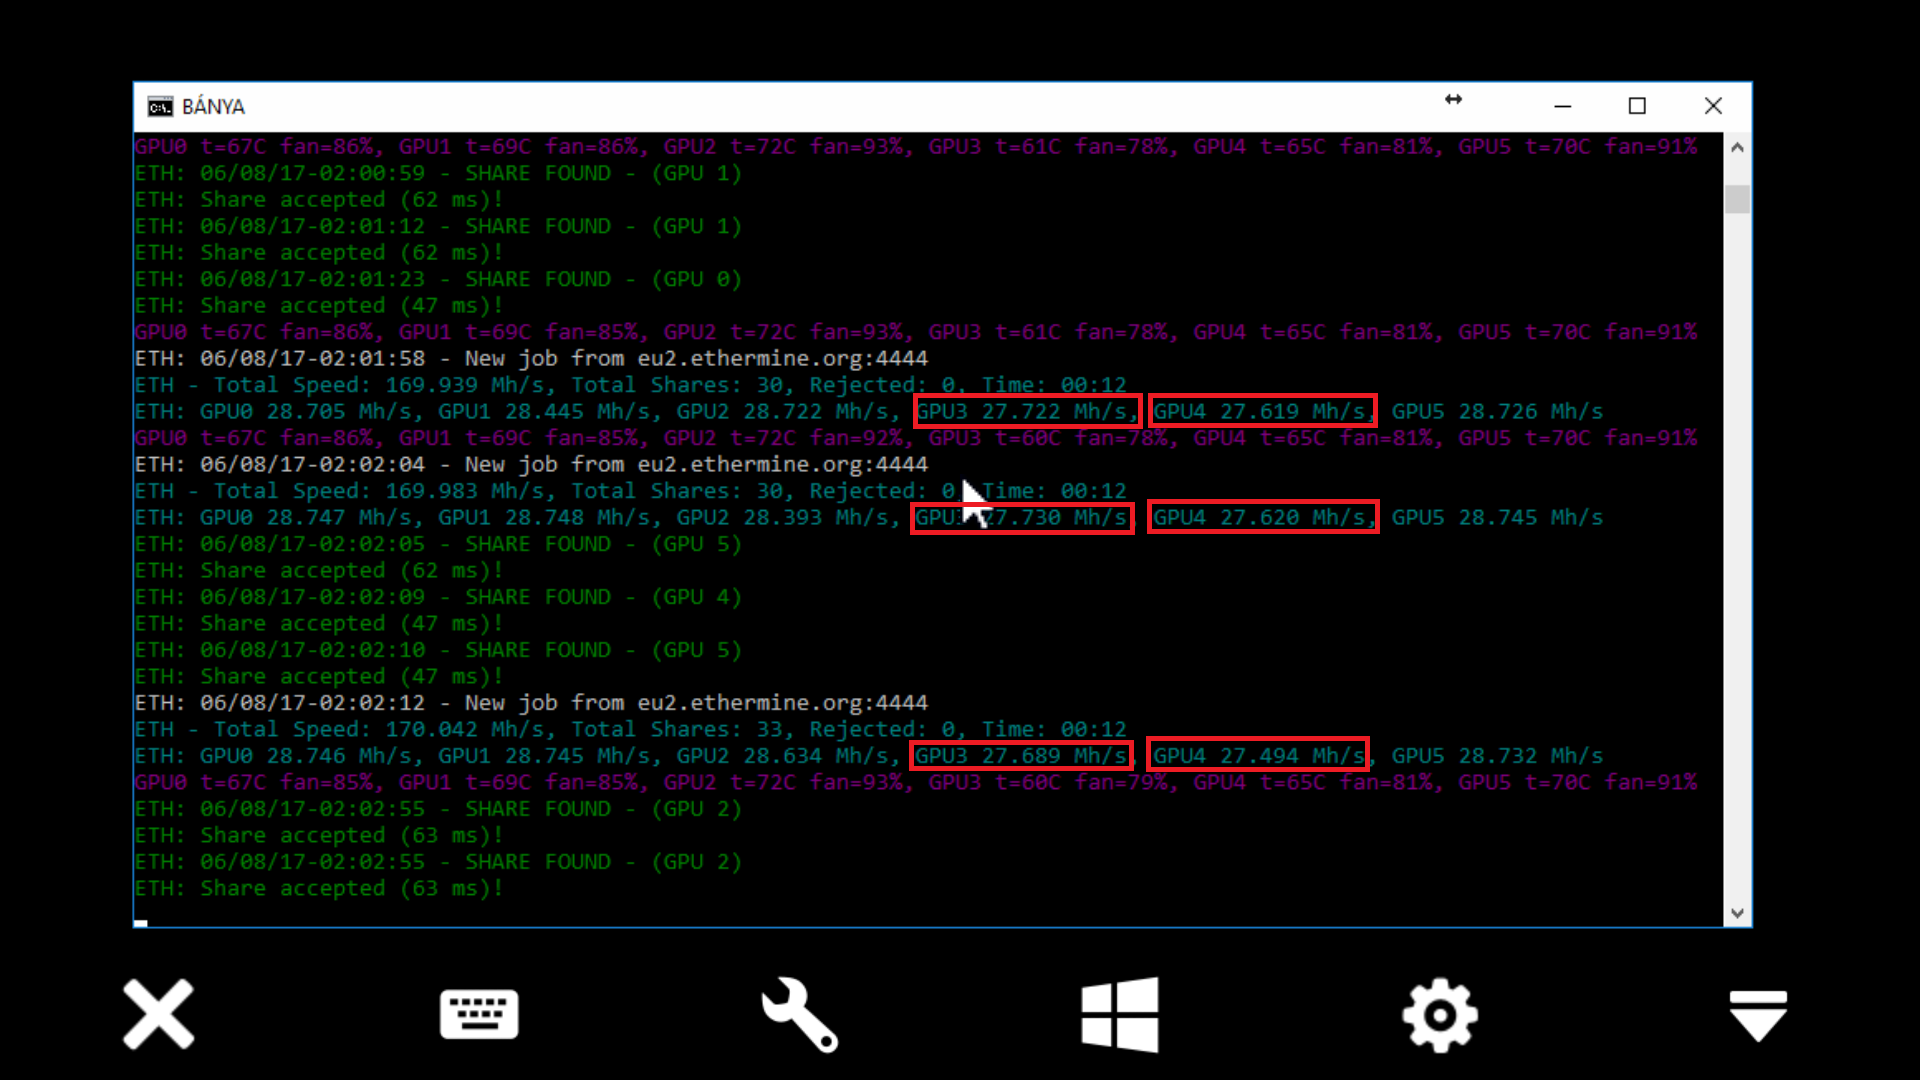The image size is (1920, 1080).
Task: Click the horizontal resize arrows in title bar
Action: pos(1453,99)
